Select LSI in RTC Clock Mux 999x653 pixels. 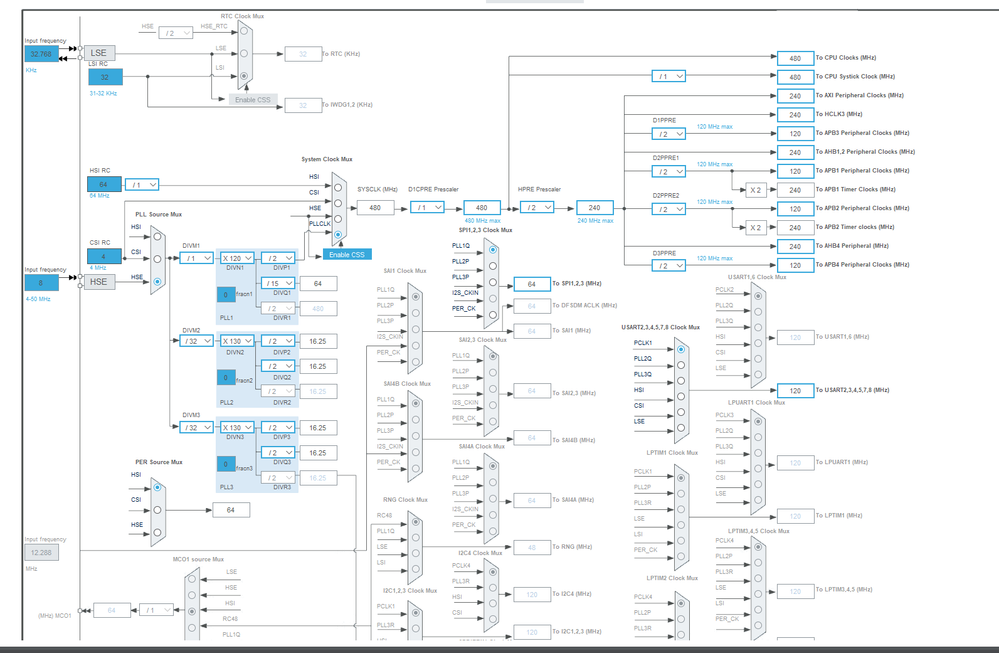pos(243,76)
